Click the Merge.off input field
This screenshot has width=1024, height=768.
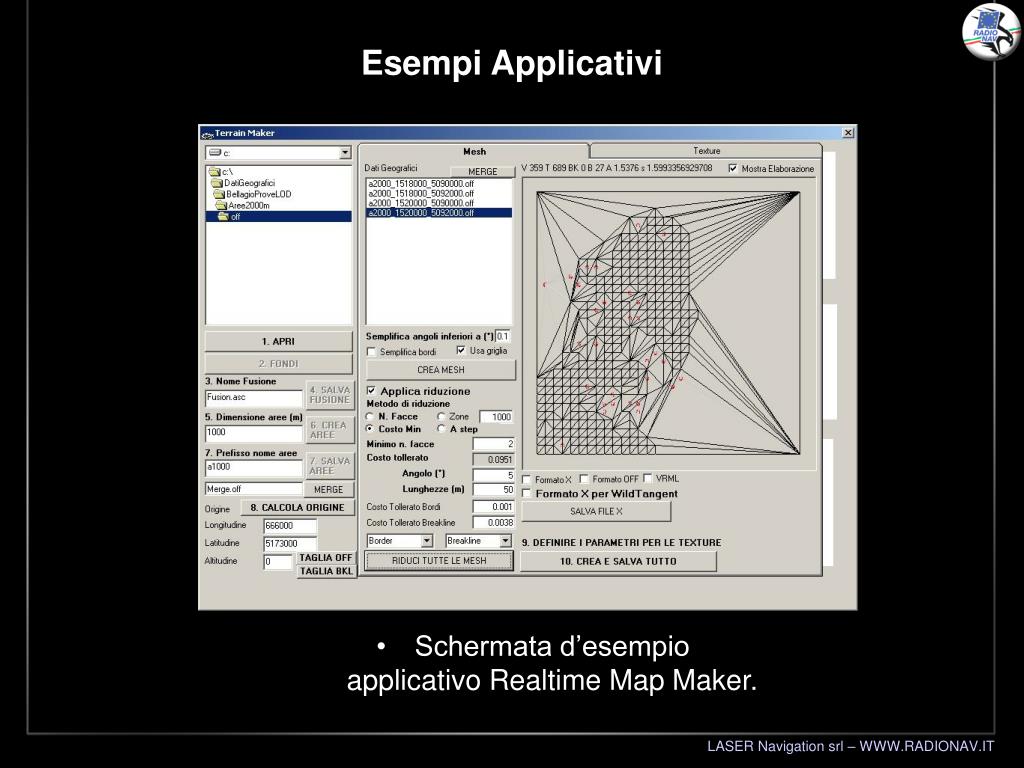[x=253, y=489]
